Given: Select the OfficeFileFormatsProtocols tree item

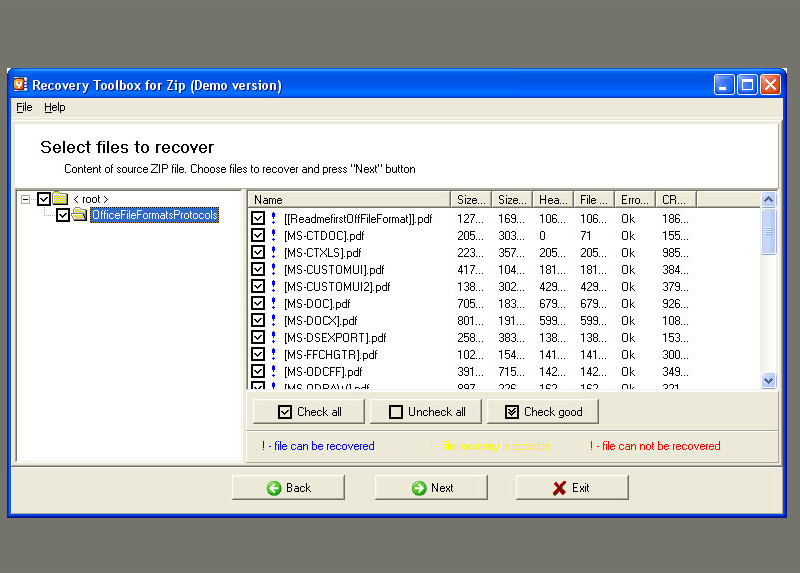Looking at the screenshot, I should pos(155,215).
